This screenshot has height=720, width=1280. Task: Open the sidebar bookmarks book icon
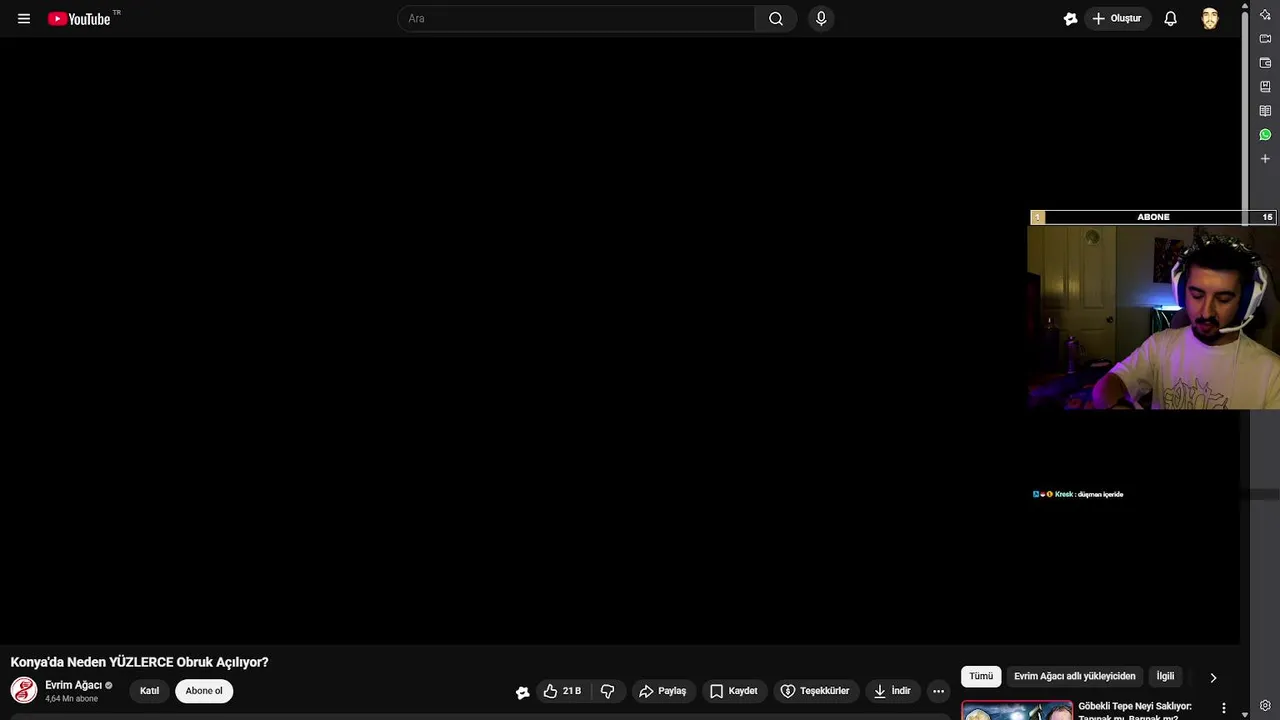click(x=1265, y=87)
